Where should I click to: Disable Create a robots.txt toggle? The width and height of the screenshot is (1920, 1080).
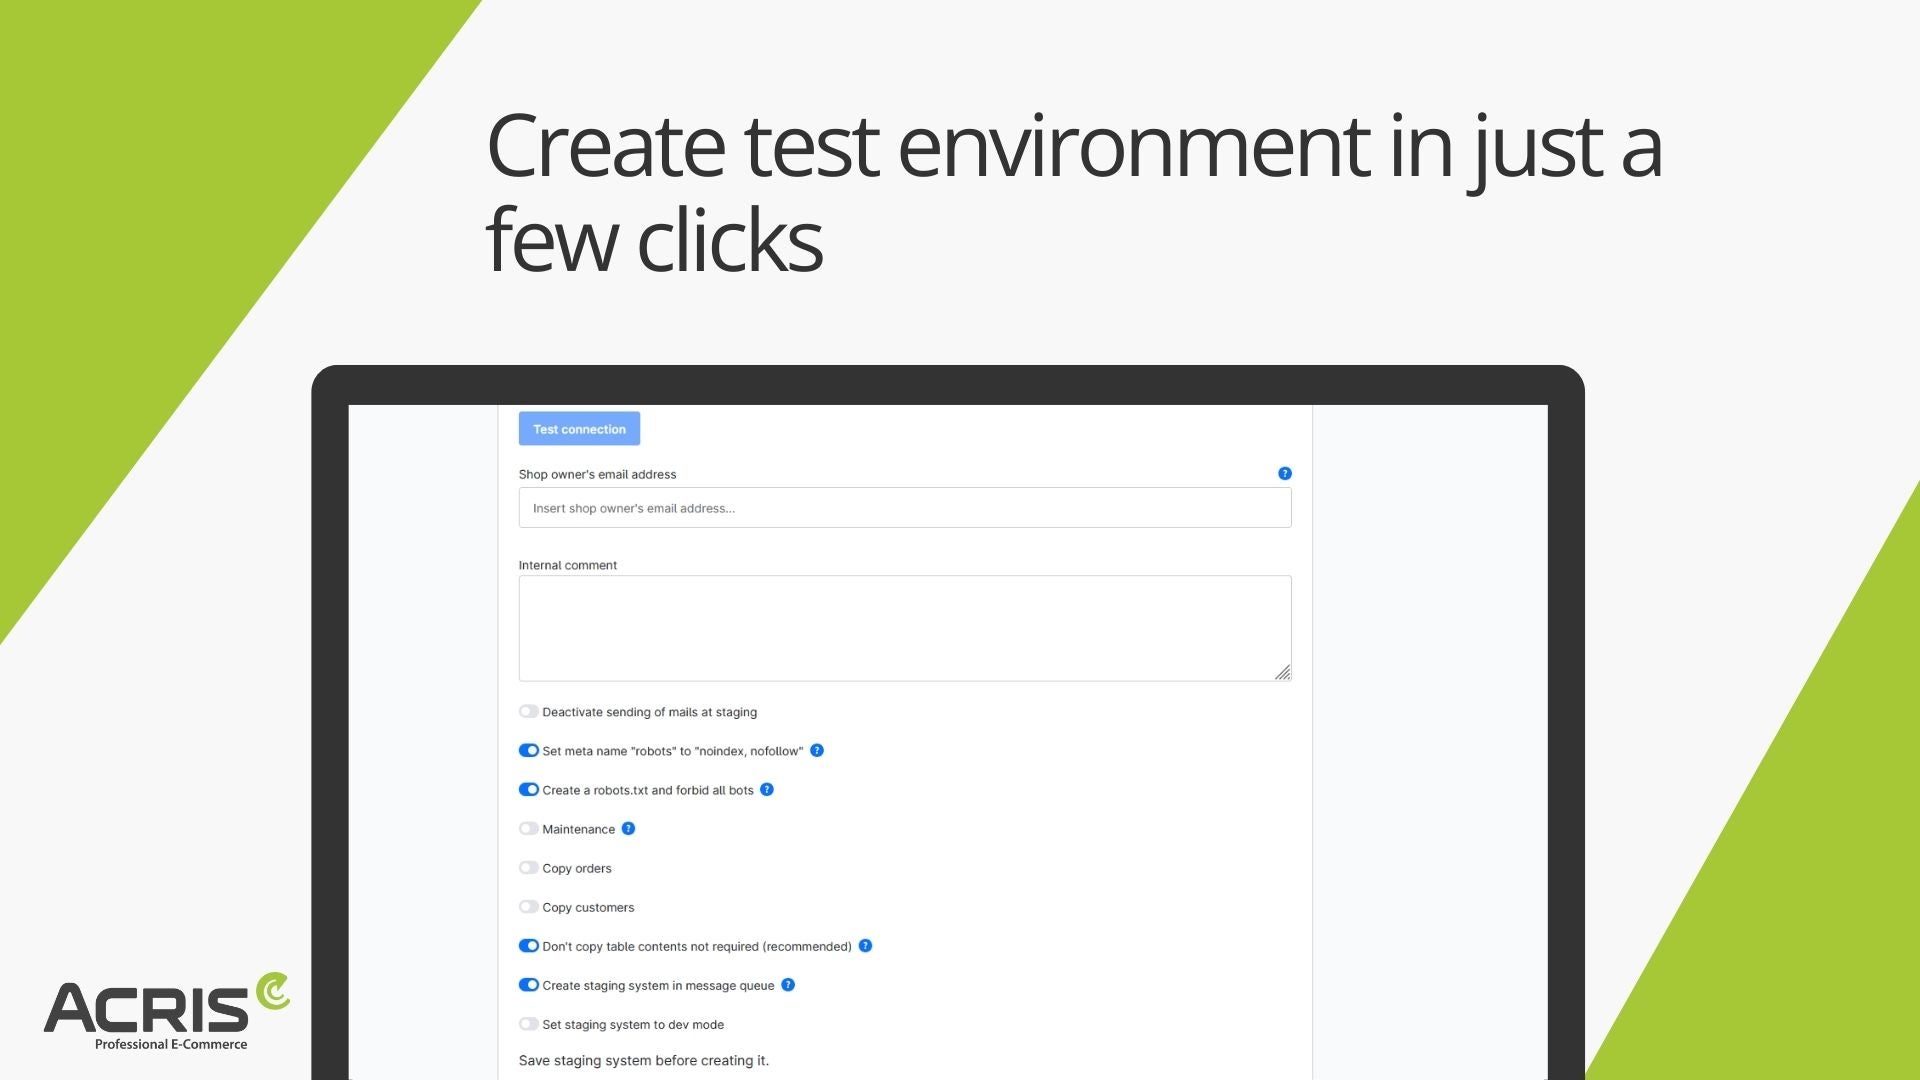(528, 790)
